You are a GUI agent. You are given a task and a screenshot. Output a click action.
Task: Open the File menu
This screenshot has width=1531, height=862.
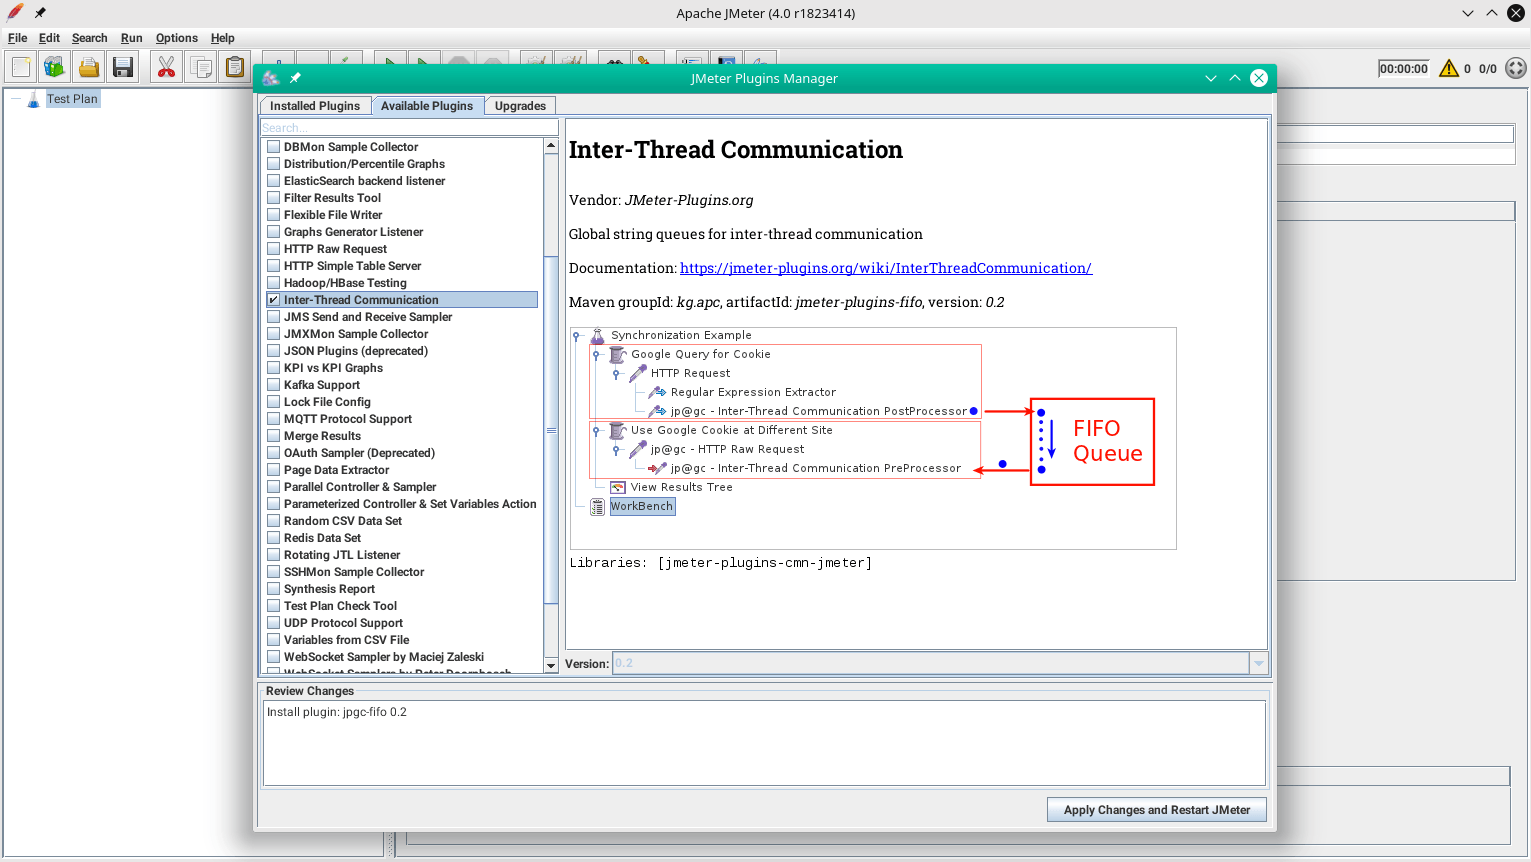pos(18,38)
